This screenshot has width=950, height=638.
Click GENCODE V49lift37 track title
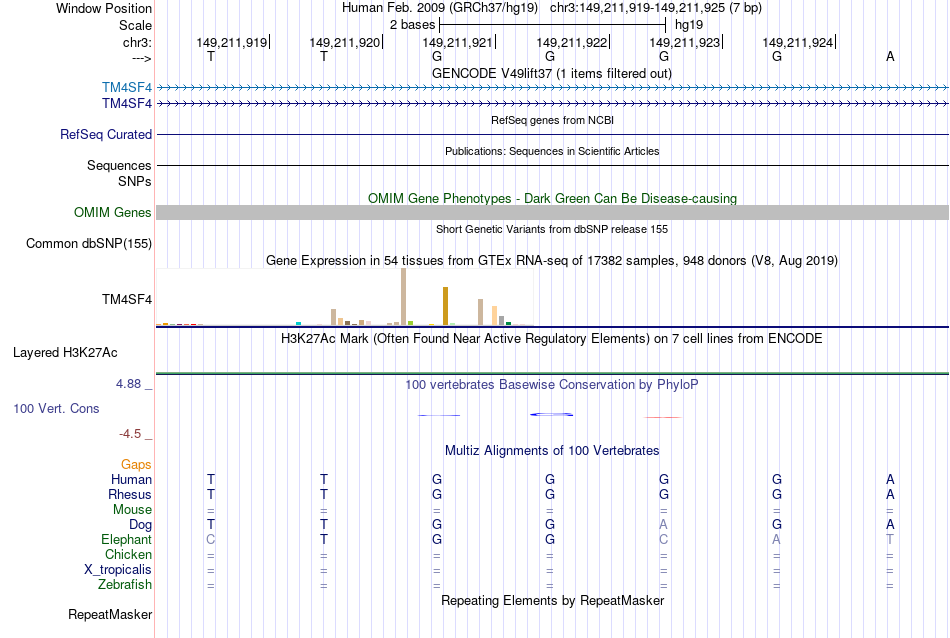click(552, 73)
